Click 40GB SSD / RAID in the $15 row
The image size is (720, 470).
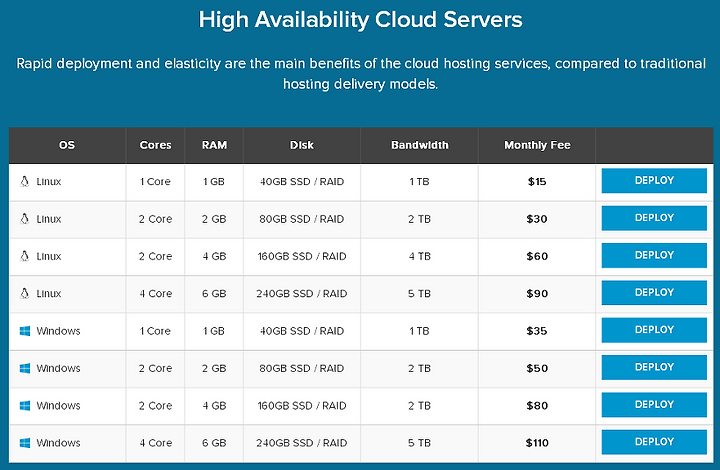(x=302, y=181)
